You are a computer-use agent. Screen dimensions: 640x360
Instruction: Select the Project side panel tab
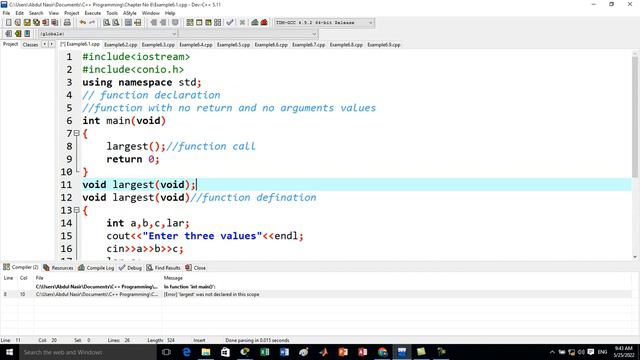click(x=10, y=44)
